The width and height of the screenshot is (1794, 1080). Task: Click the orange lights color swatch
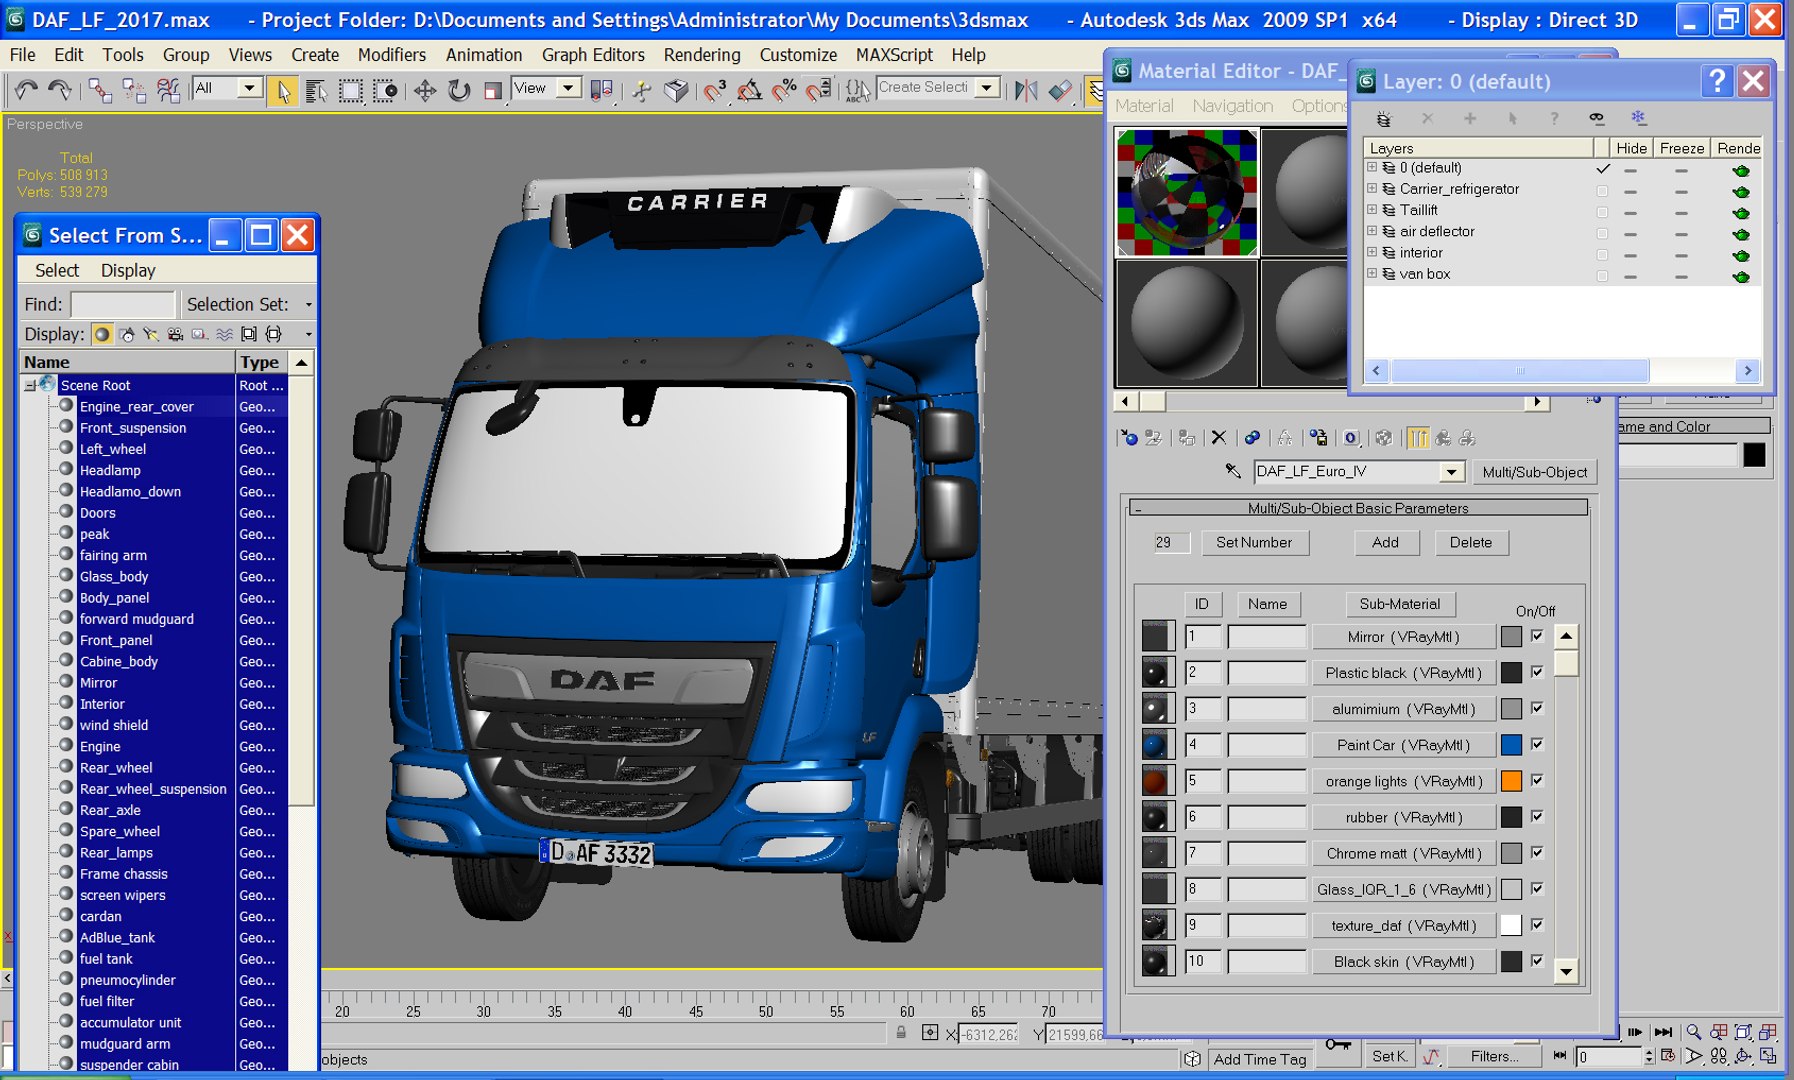(1511, 781)
